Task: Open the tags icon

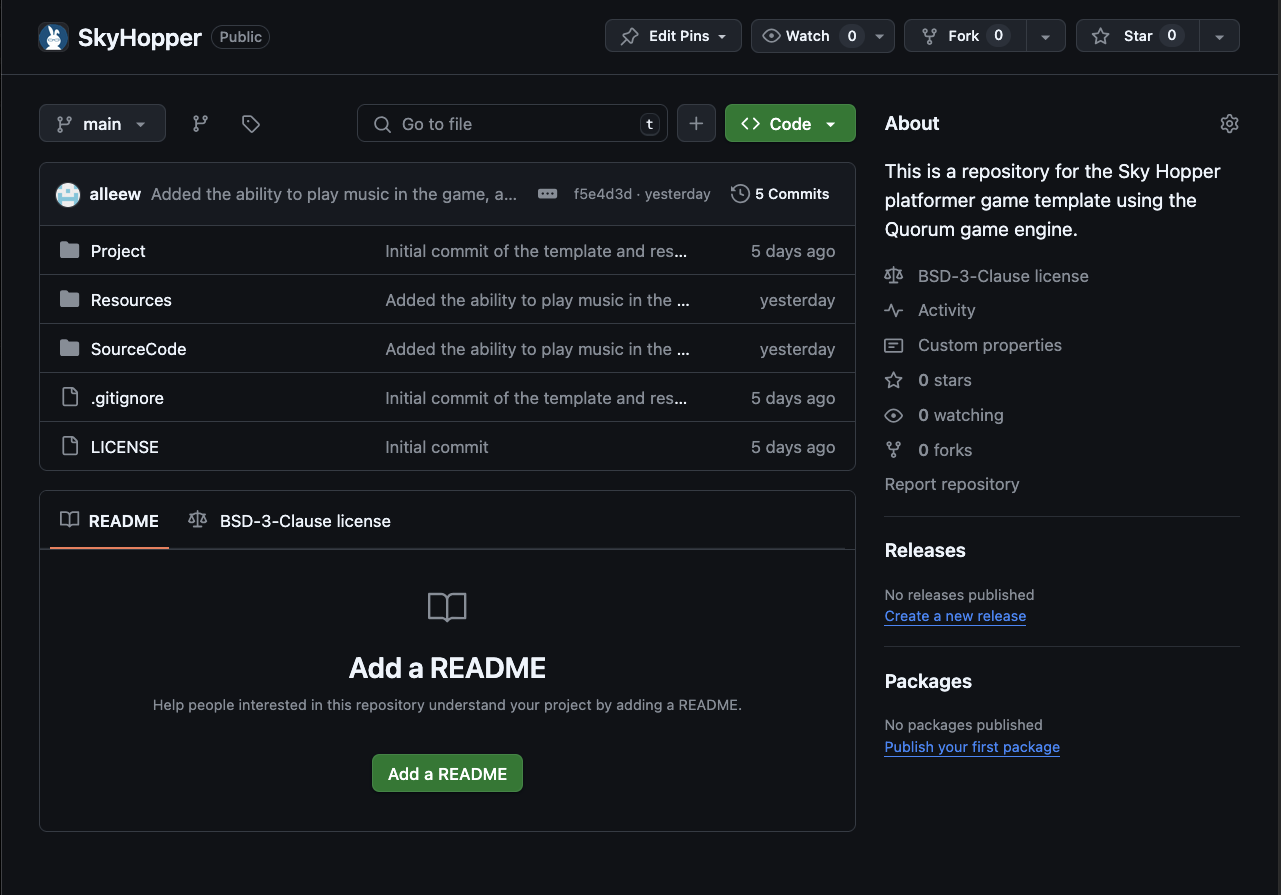Action: click(251, 123)
